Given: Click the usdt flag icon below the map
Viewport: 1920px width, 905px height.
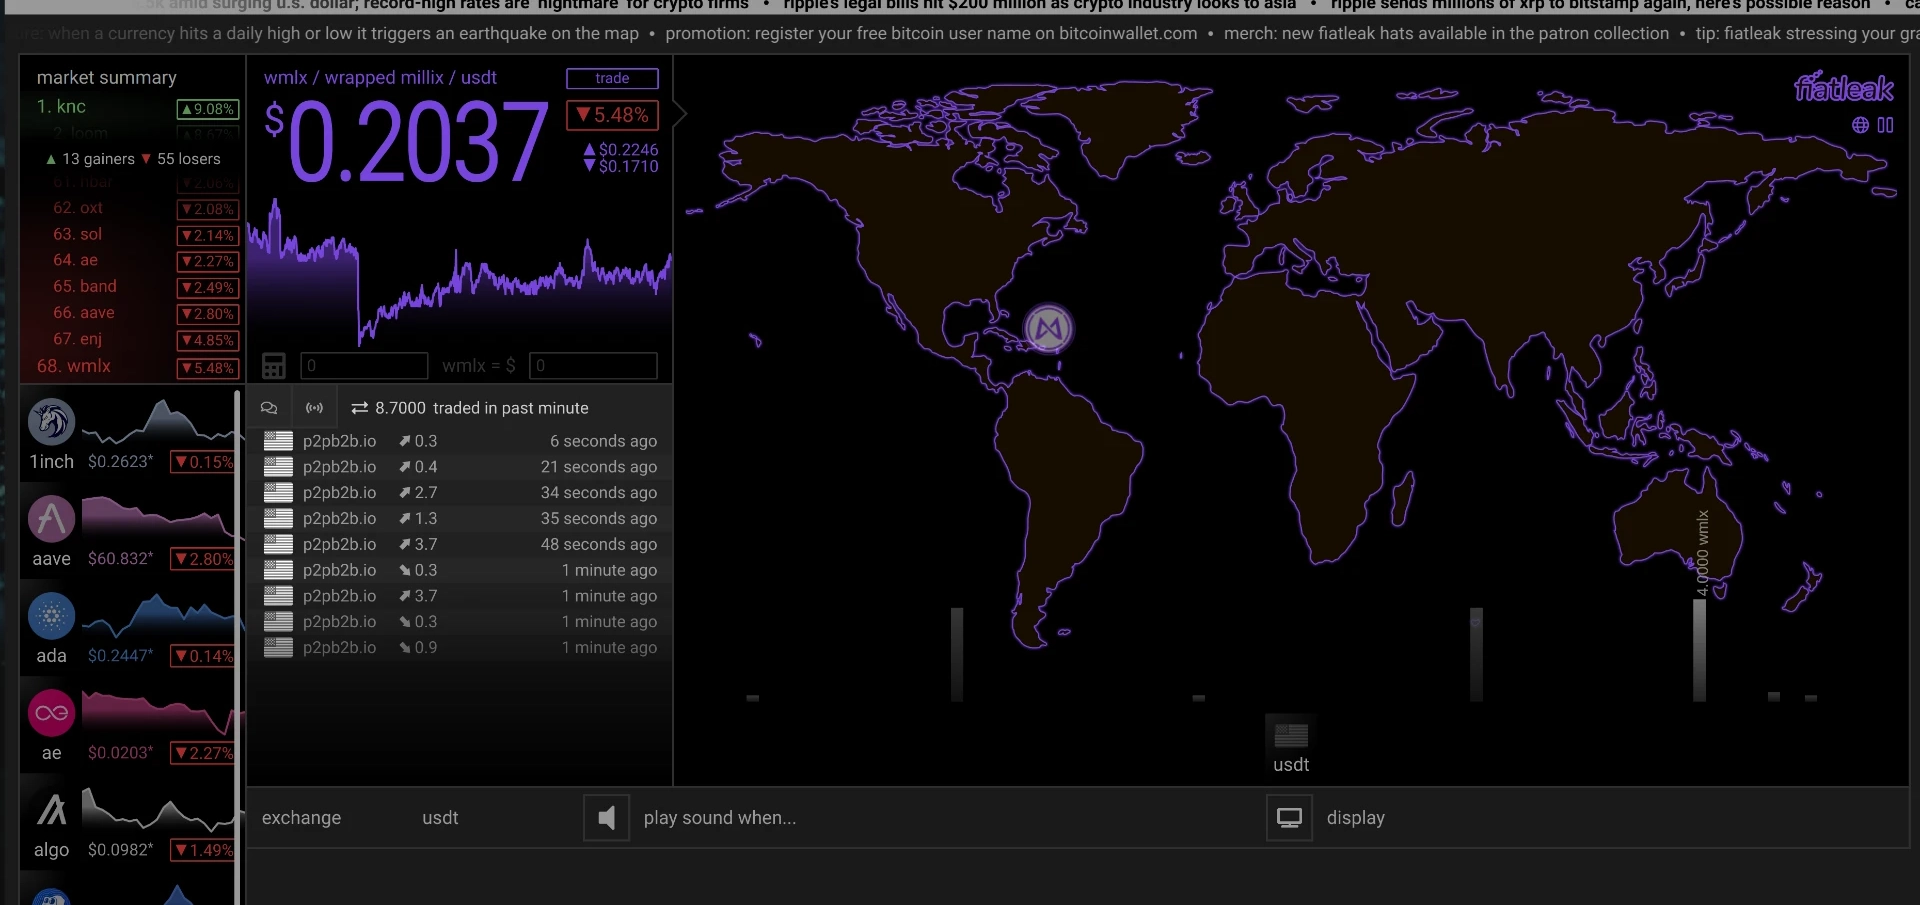Looking at the screenshot, I should coord(1291,735).
